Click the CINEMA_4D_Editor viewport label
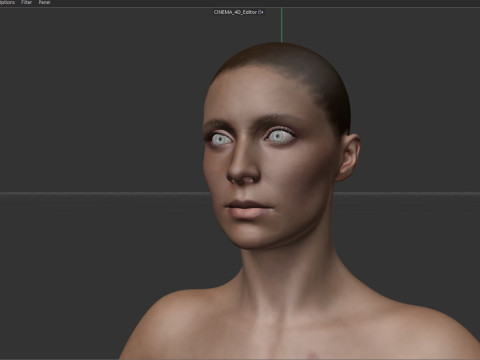 (x=235, y=12)
